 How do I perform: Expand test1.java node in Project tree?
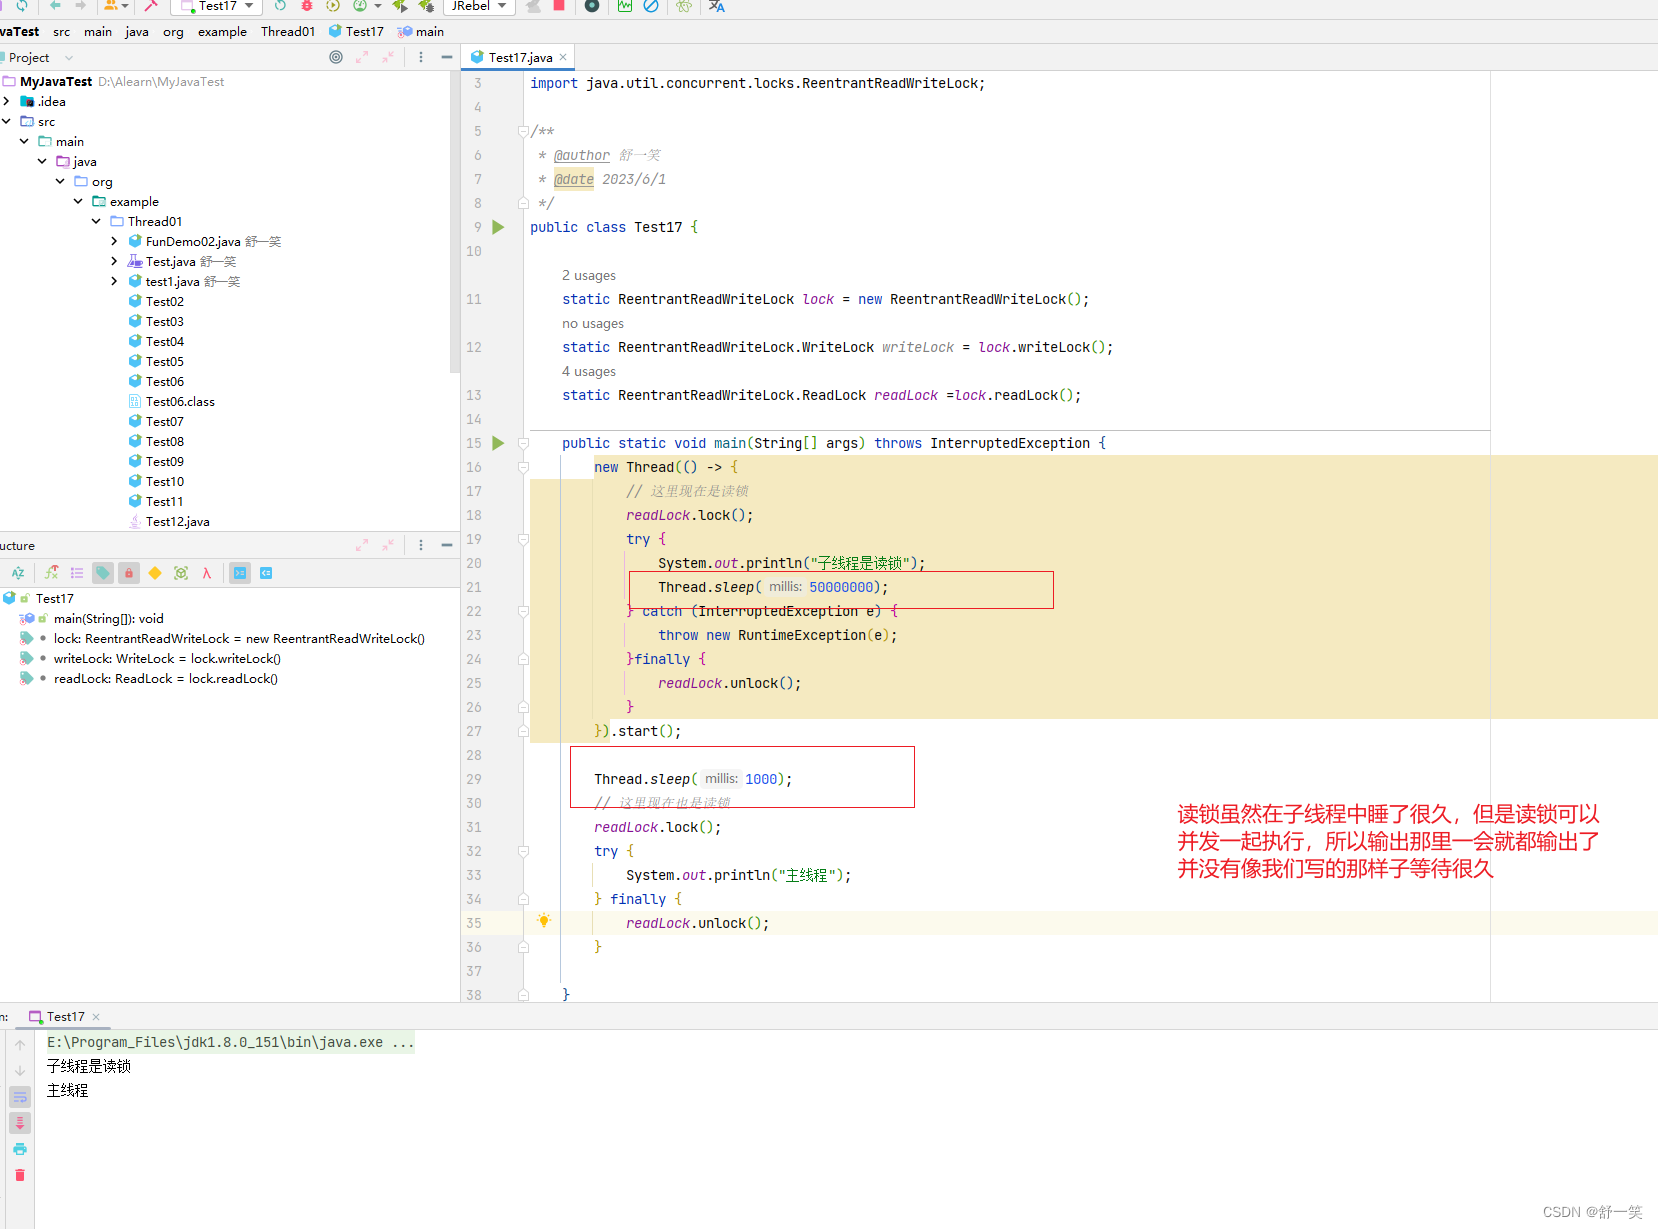[x=115, y=281]
